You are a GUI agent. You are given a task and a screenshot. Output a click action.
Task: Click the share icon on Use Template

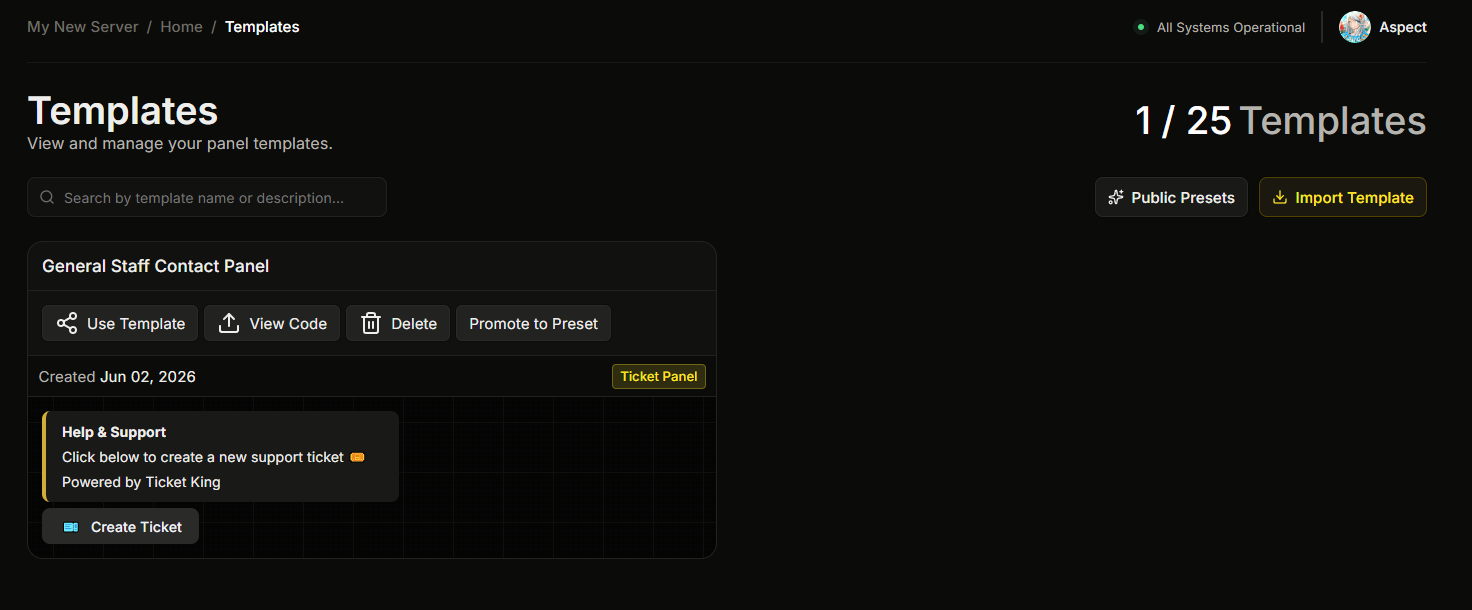67,323
